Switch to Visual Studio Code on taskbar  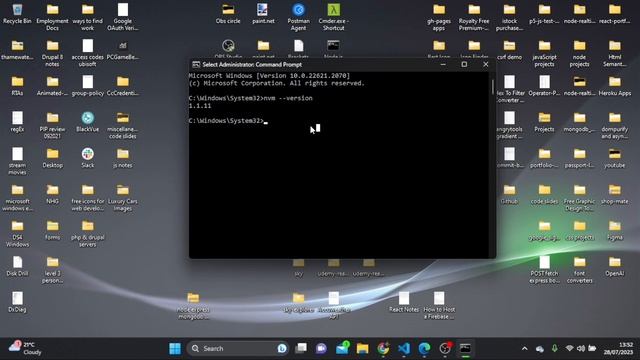click(404, 348)
